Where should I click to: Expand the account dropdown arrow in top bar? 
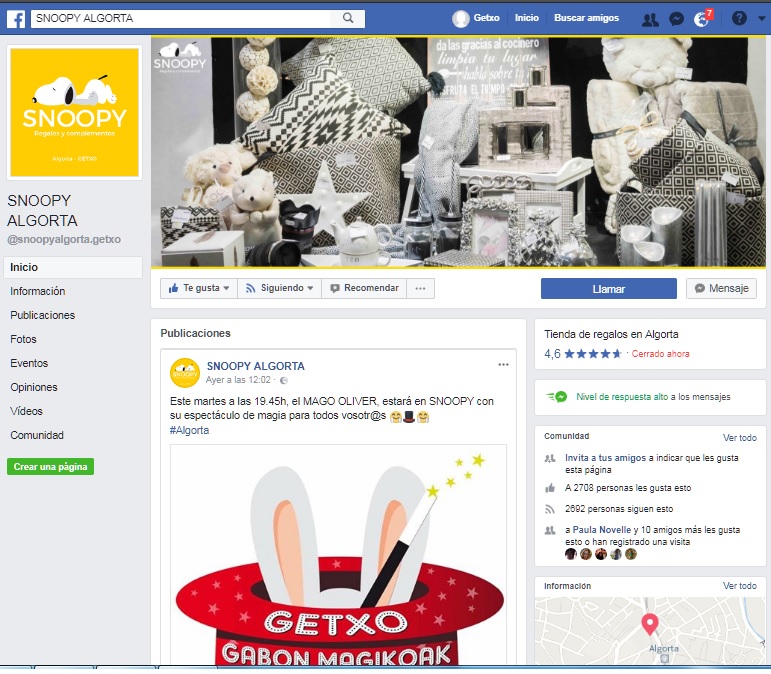coord(762,18)
